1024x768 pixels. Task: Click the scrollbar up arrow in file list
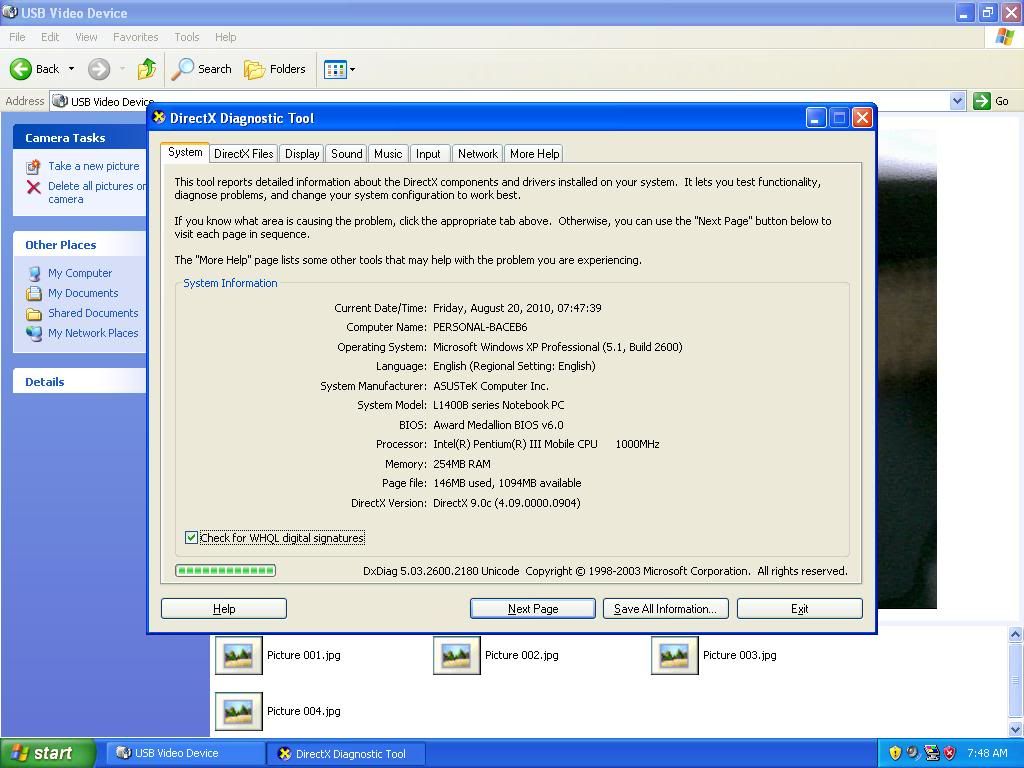click(x=1015, y=634)
